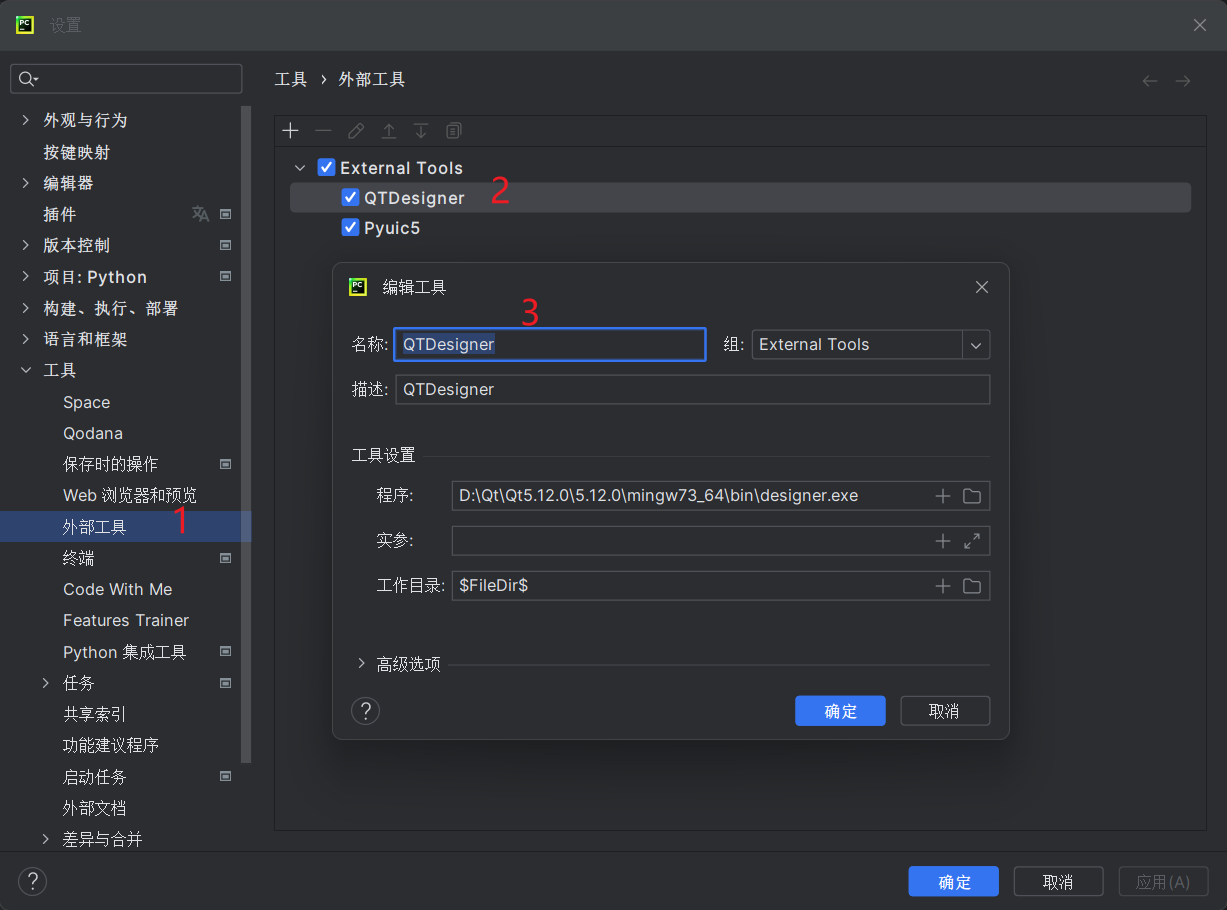This screenshot has height=910, width=1227.
Task: Insert macro into arguments field with plus icon
Action: 942,541
